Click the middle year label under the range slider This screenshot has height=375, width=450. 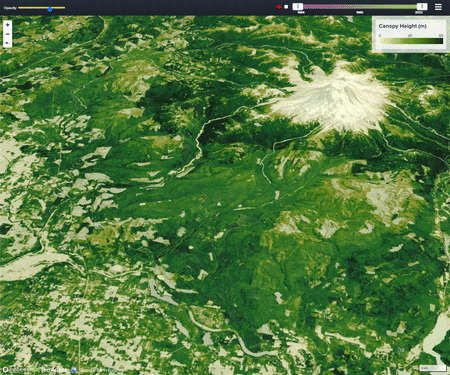click(360, 12)
